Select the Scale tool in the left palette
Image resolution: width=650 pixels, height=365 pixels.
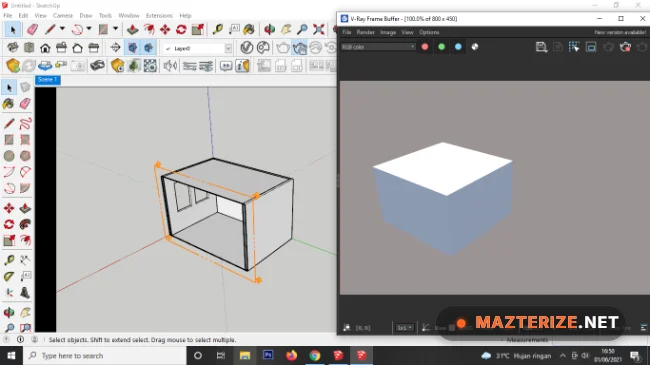tap(9, 240)
